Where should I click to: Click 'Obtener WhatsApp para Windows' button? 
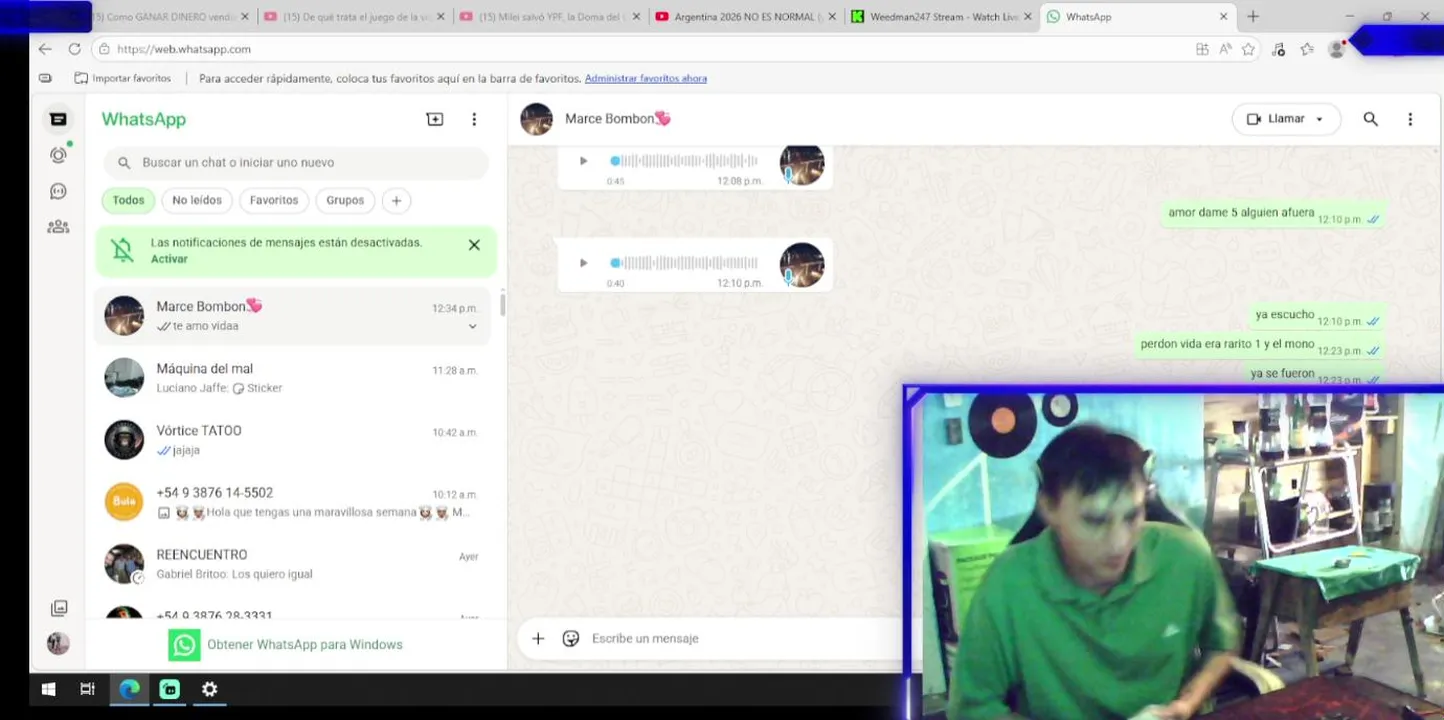(286, 645)
